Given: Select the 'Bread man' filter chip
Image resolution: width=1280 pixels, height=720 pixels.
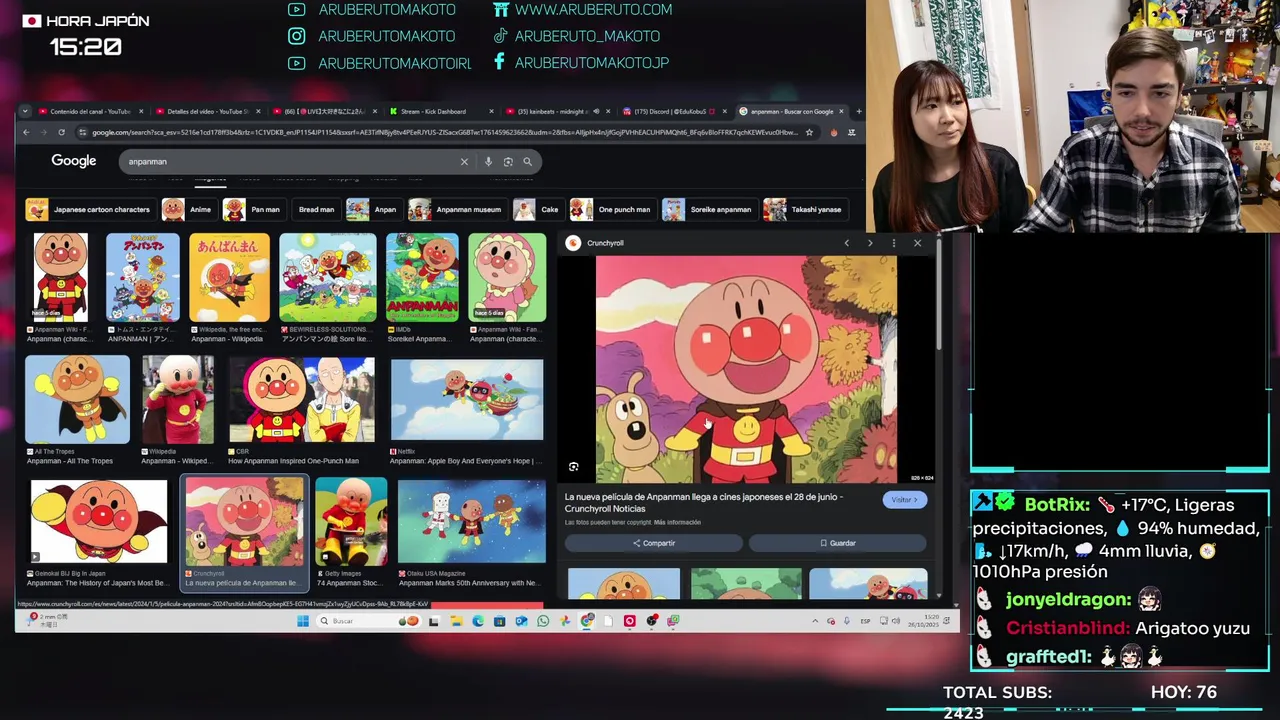Looking at the screenshot, I should tap(316, 209).
